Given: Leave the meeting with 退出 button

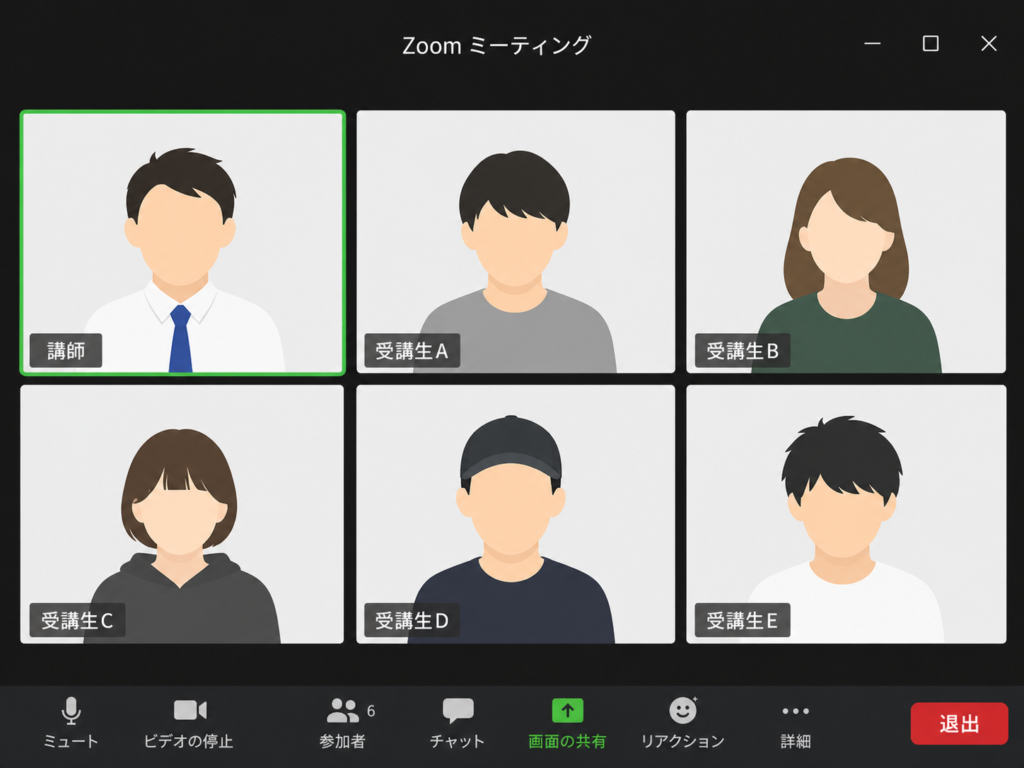Looking at the screenshot, I should click(959, 724).
